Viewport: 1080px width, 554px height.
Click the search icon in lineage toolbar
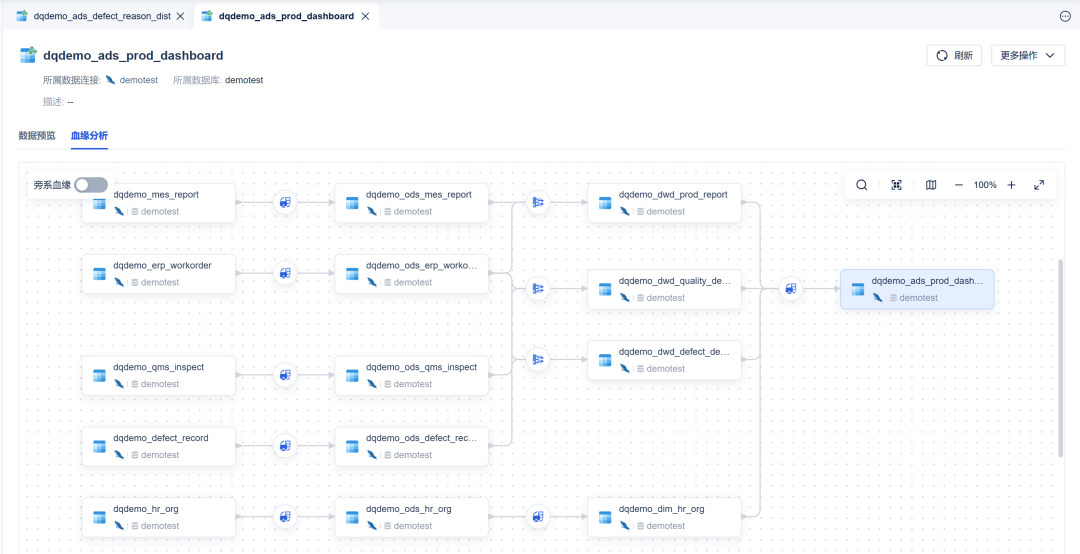pyautogui.click(x=862, y=185)
